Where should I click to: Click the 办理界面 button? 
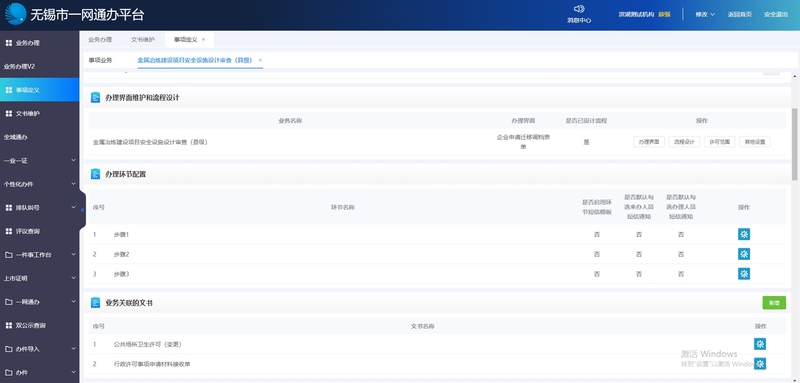[649, 142]
